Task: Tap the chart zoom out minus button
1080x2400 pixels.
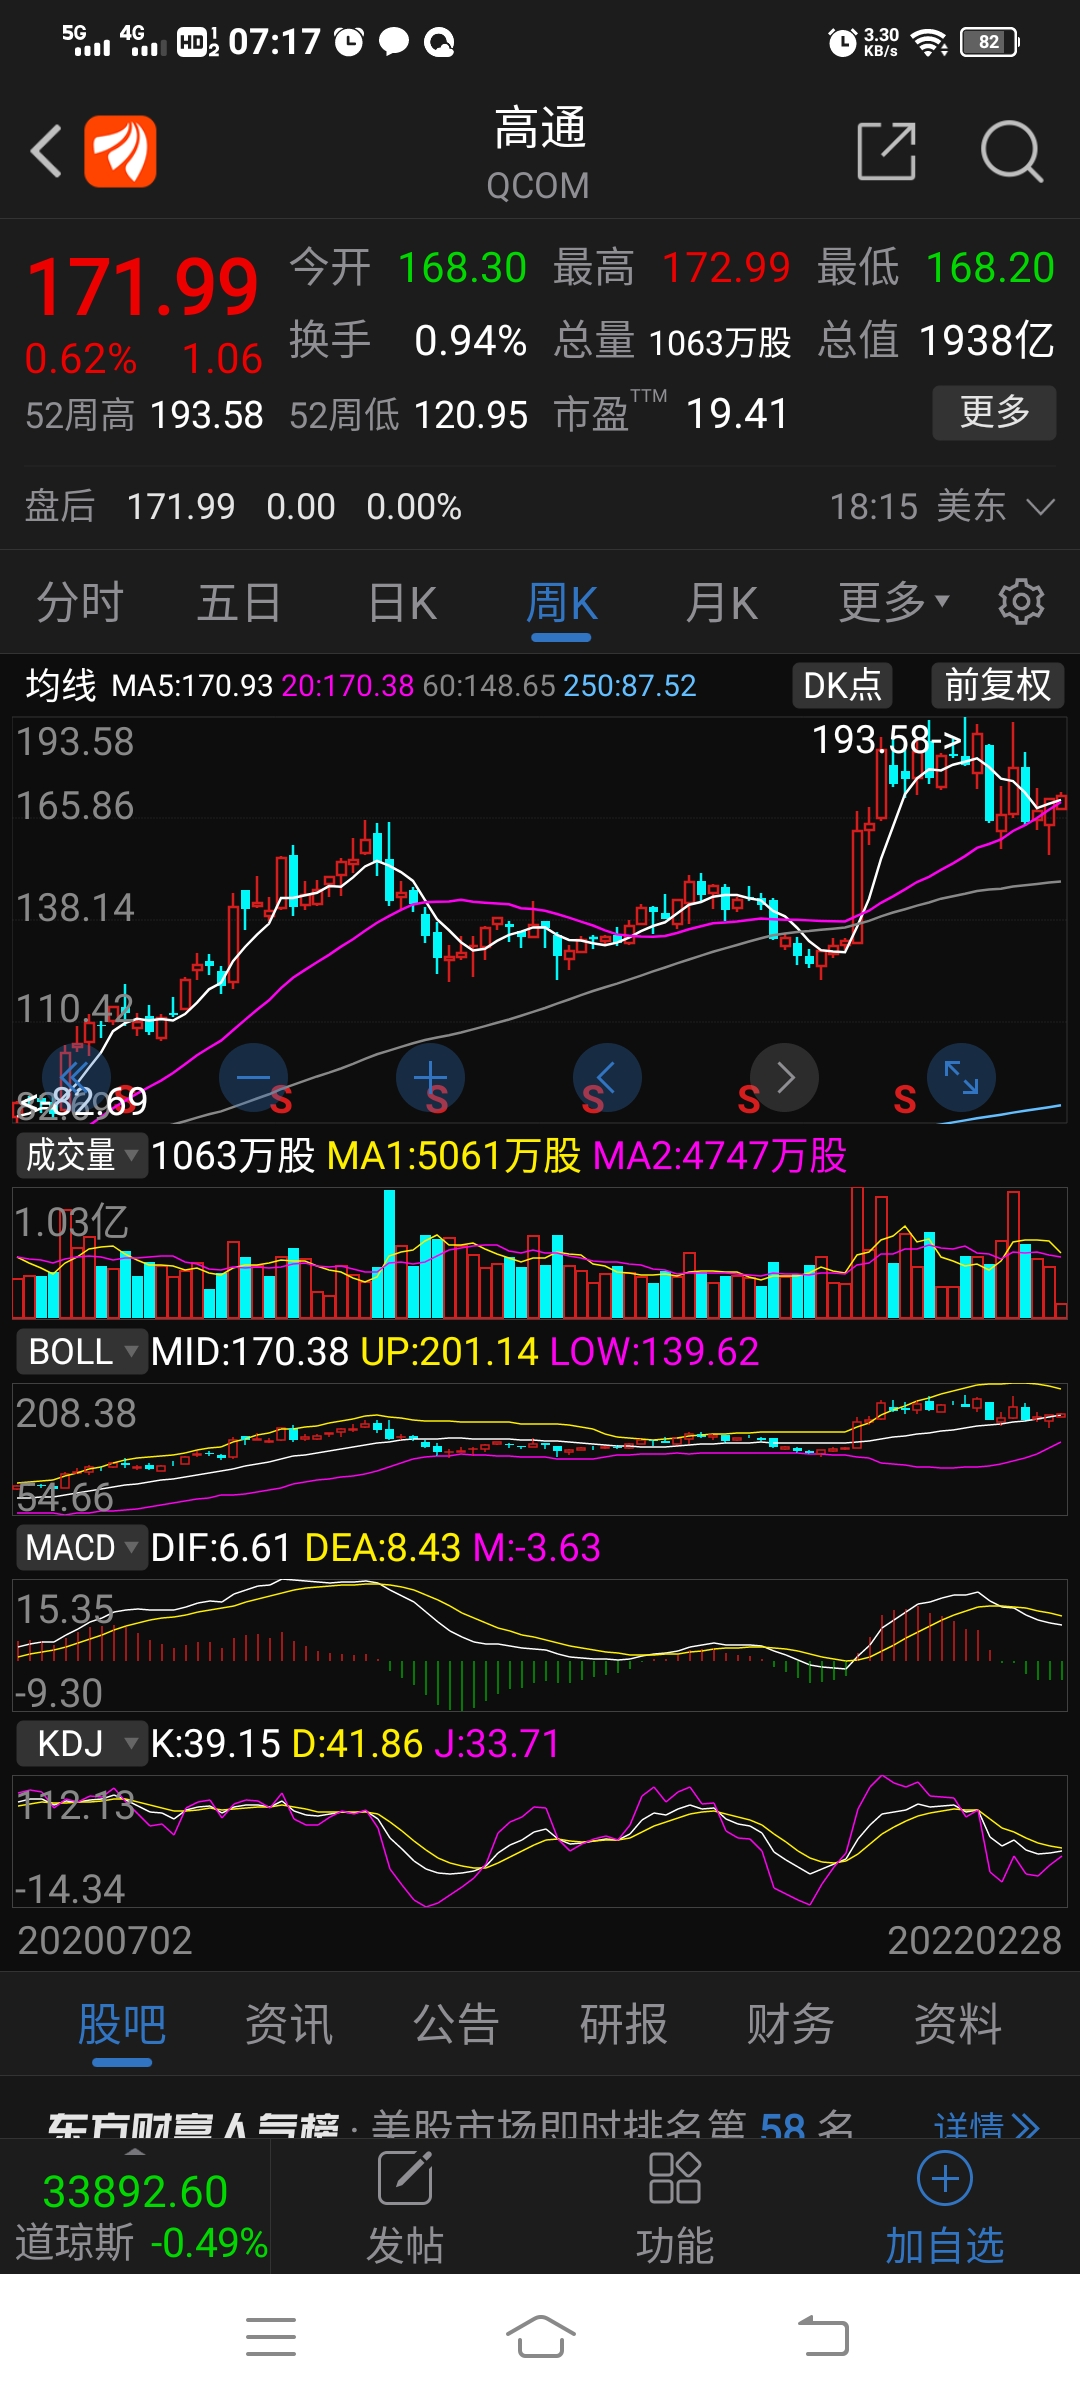Action: coord(254,1078)
